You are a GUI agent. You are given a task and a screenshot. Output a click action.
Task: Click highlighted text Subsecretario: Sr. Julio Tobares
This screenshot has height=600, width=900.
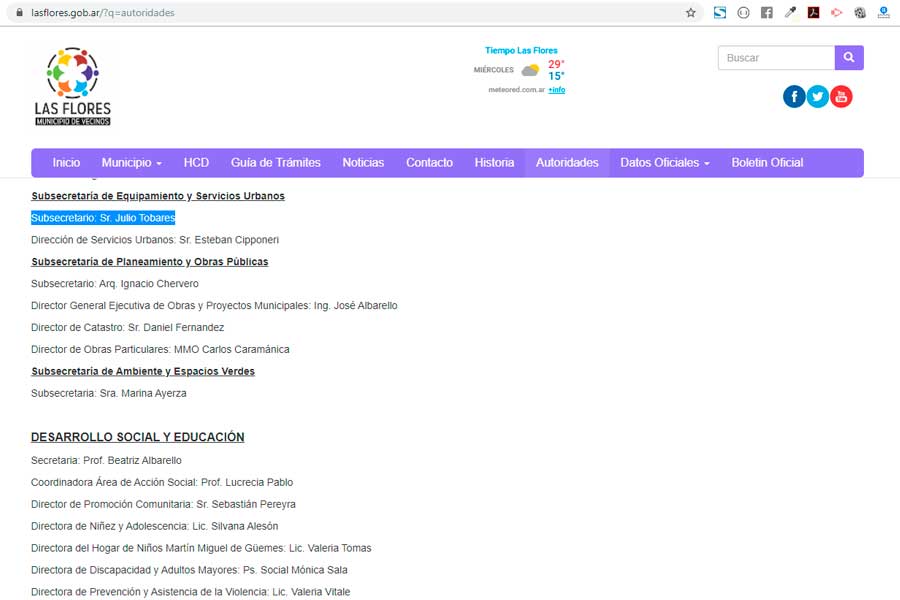103,218
